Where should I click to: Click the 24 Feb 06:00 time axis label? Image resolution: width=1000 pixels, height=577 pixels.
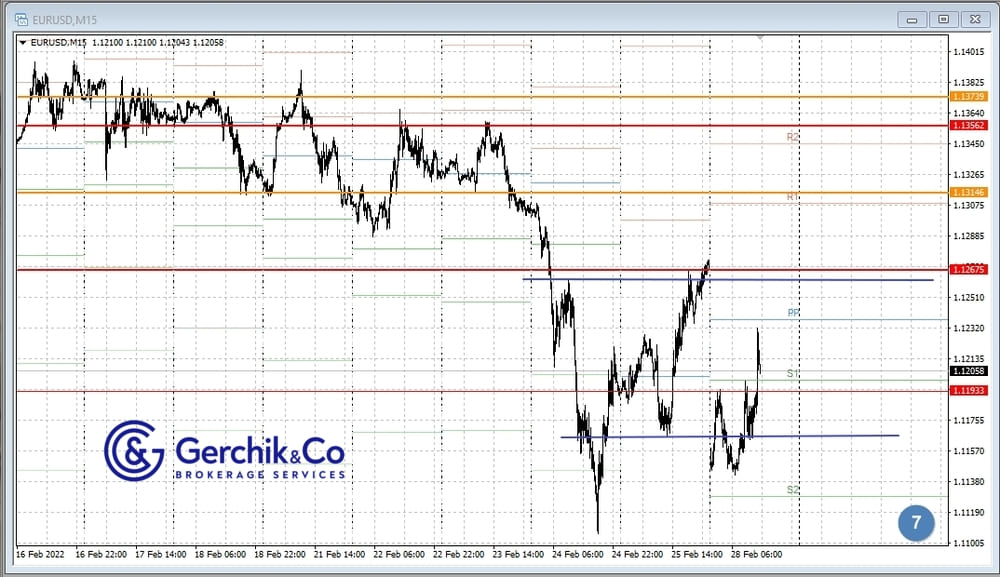click(x=578, y=554)
